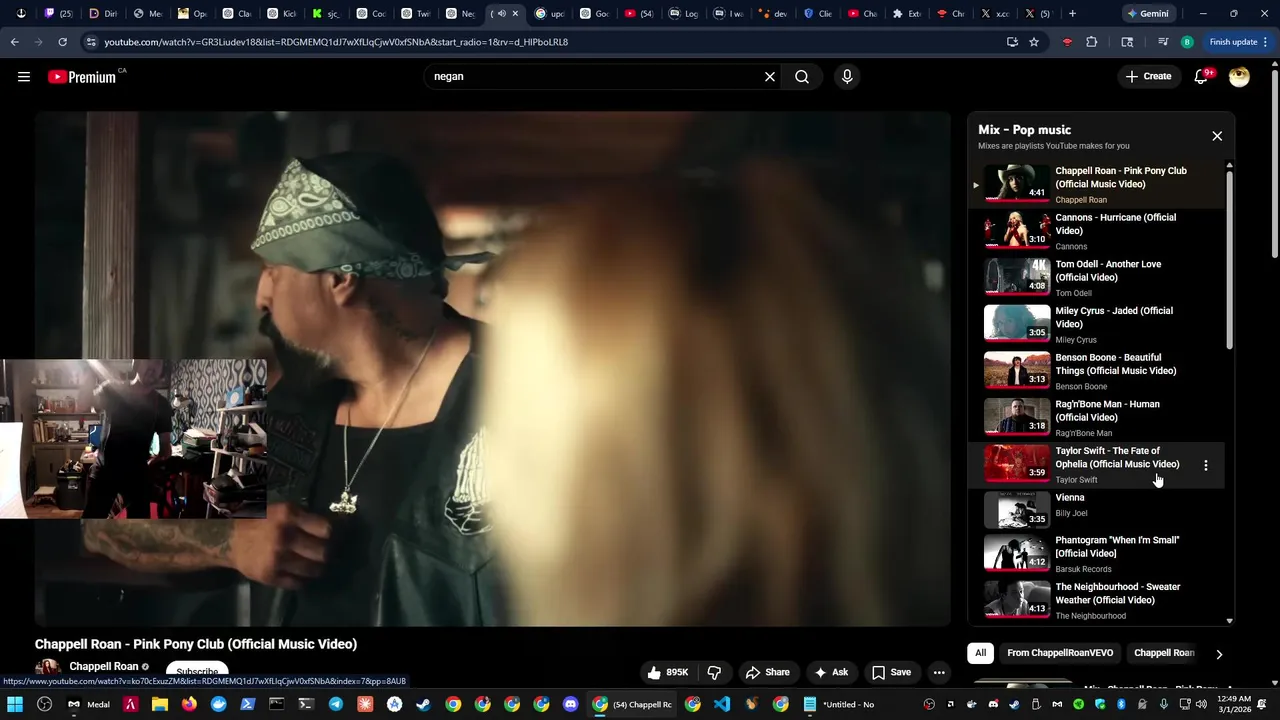Select the All filter chip
The width and height of the screenshot is (1280, 720).
980,653
